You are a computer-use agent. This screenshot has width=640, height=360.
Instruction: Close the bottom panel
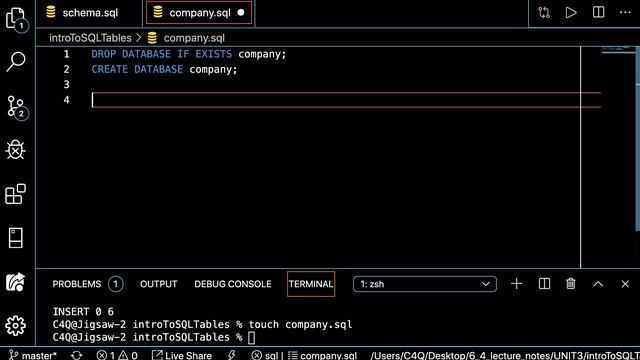click(x=625, y=284)
